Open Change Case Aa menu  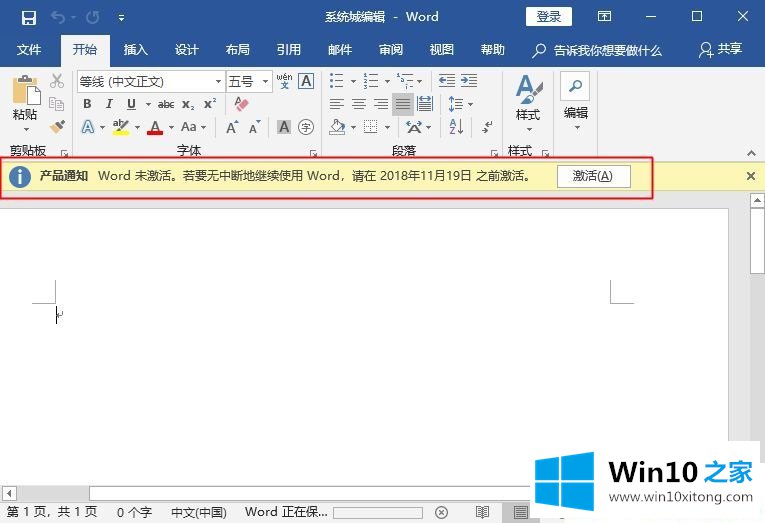[x=193, y=127]
